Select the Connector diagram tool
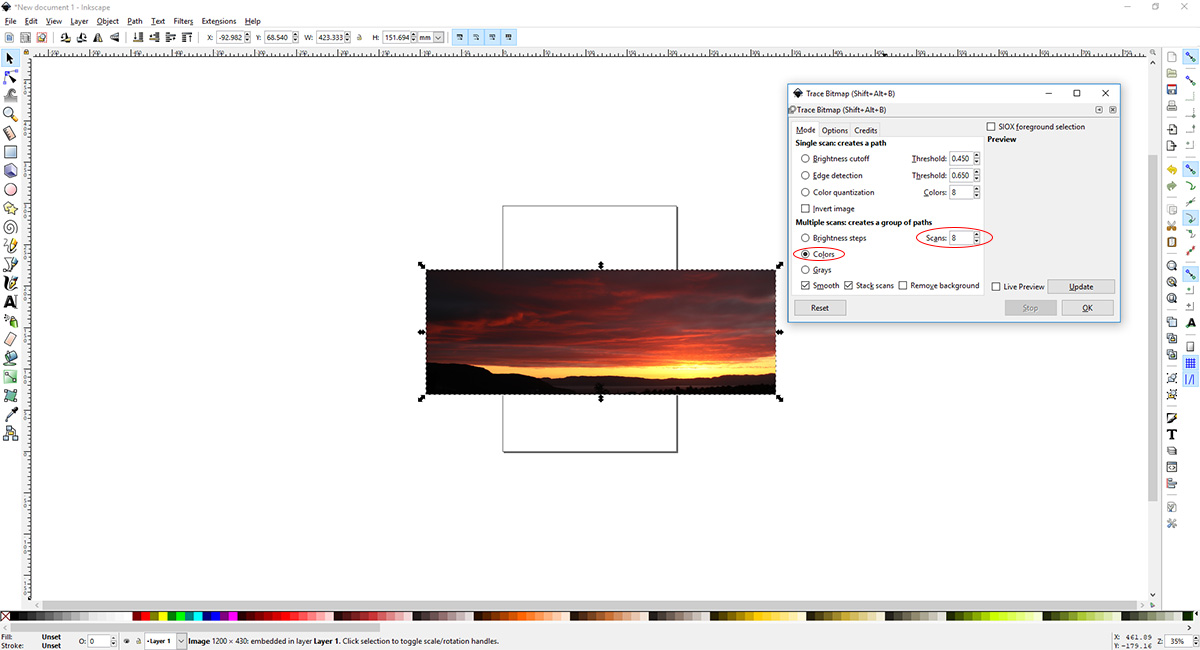 (x=10, y=433)
